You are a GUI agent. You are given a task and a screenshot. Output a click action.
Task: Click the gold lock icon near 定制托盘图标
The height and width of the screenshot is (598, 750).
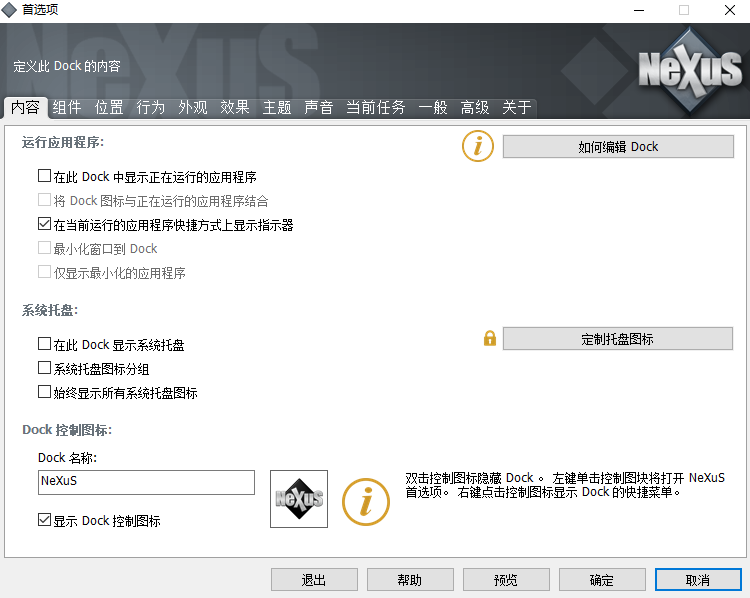[x=490, y=338]
